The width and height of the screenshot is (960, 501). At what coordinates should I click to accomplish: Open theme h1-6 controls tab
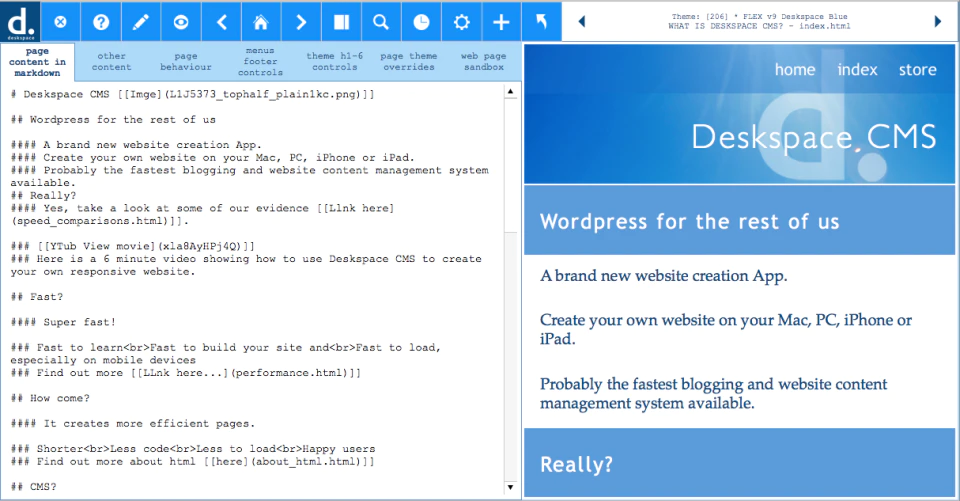point(335,61)
